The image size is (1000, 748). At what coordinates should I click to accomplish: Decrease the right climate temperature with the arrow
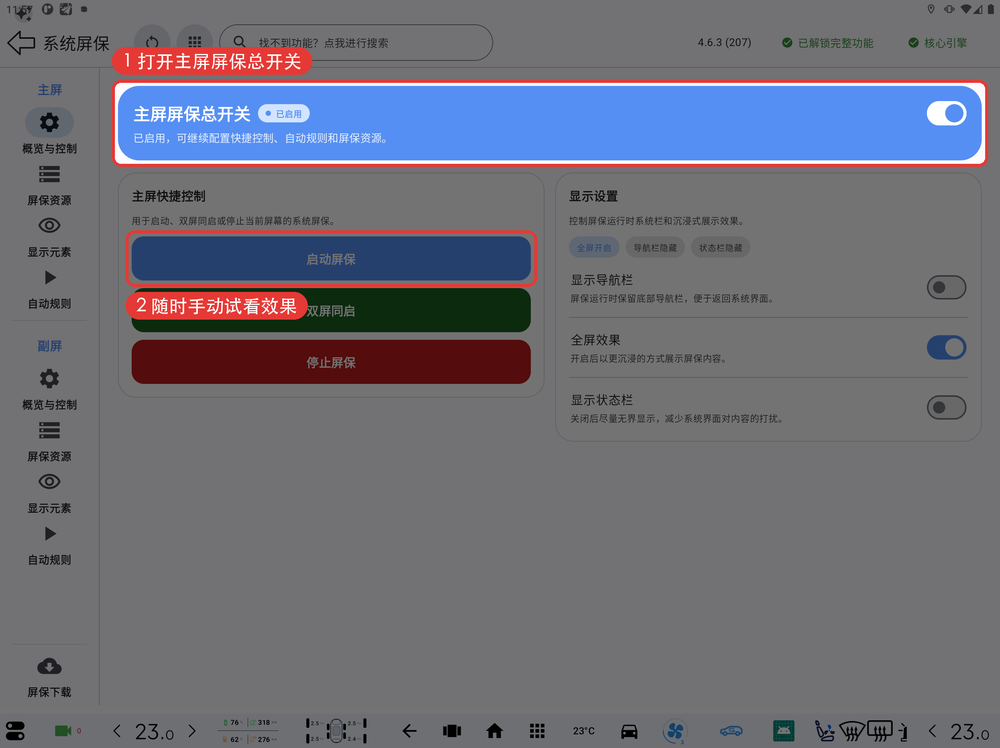pyautogui.click(x=932, y=731)
